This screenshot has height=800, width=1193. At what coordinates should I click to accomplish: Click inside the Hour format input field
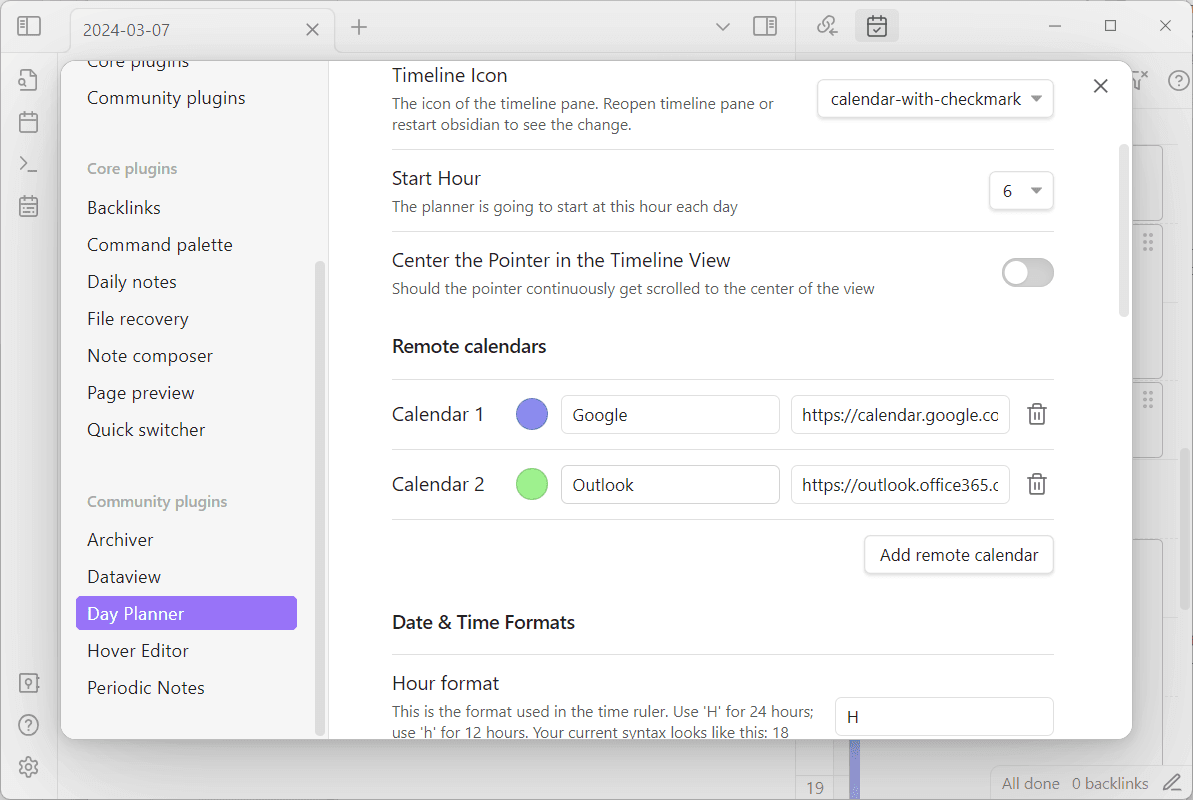[943, 716]
